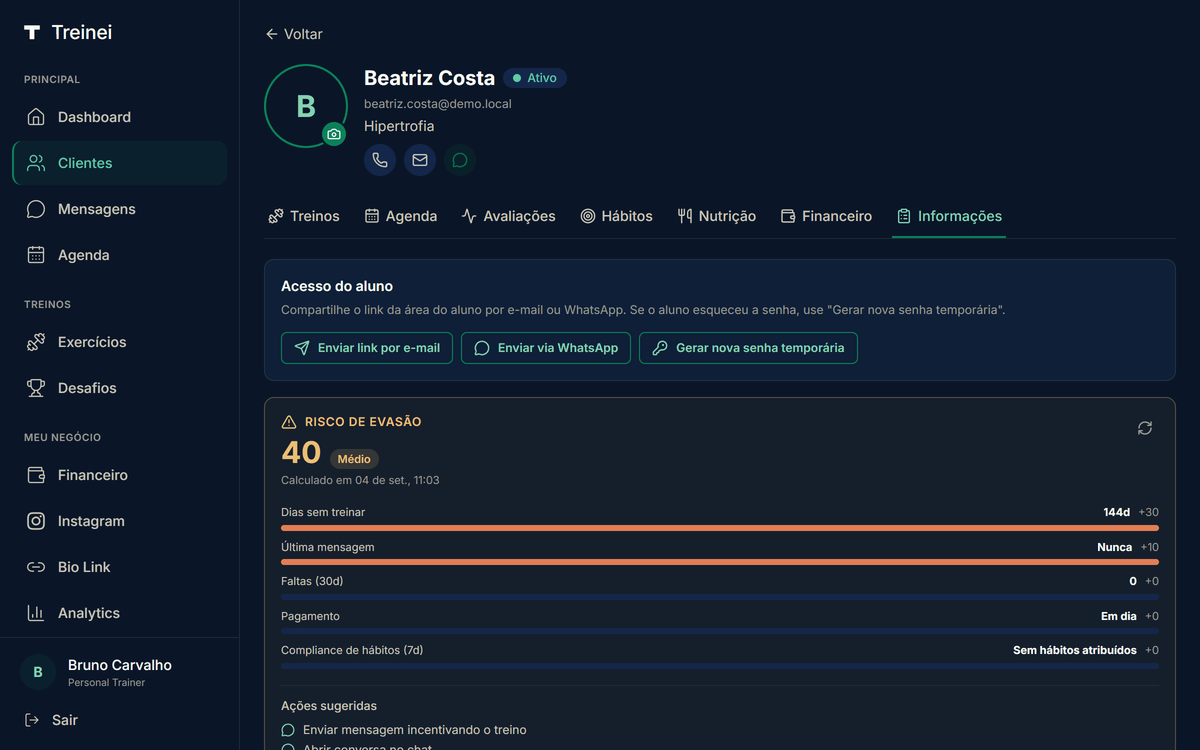This screenshot has height=750, width=1200.
Task: Click Enviar via WhatsApp button
Action: [546, 348]
